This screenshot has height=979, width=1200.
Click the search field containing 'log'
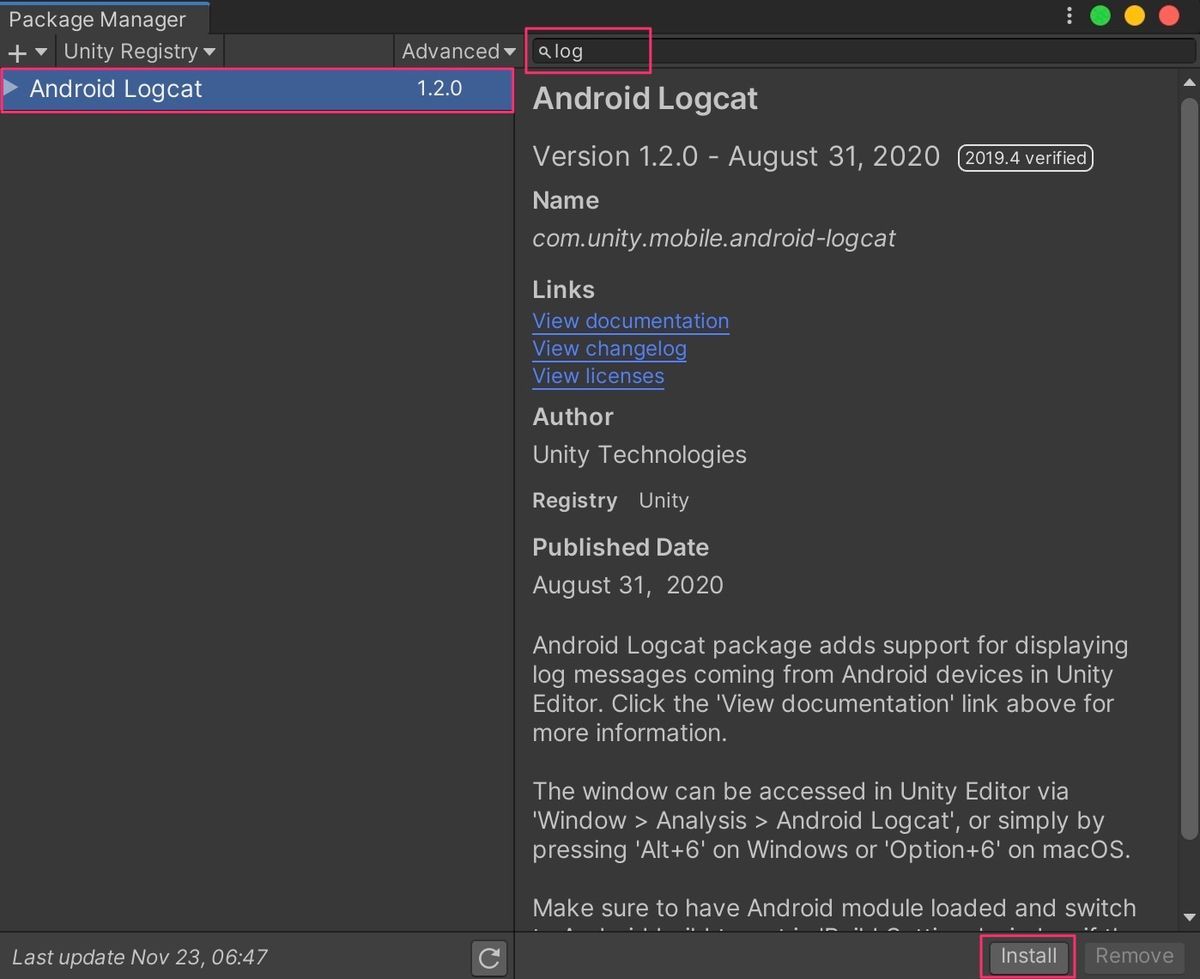(x=863, y=51)
